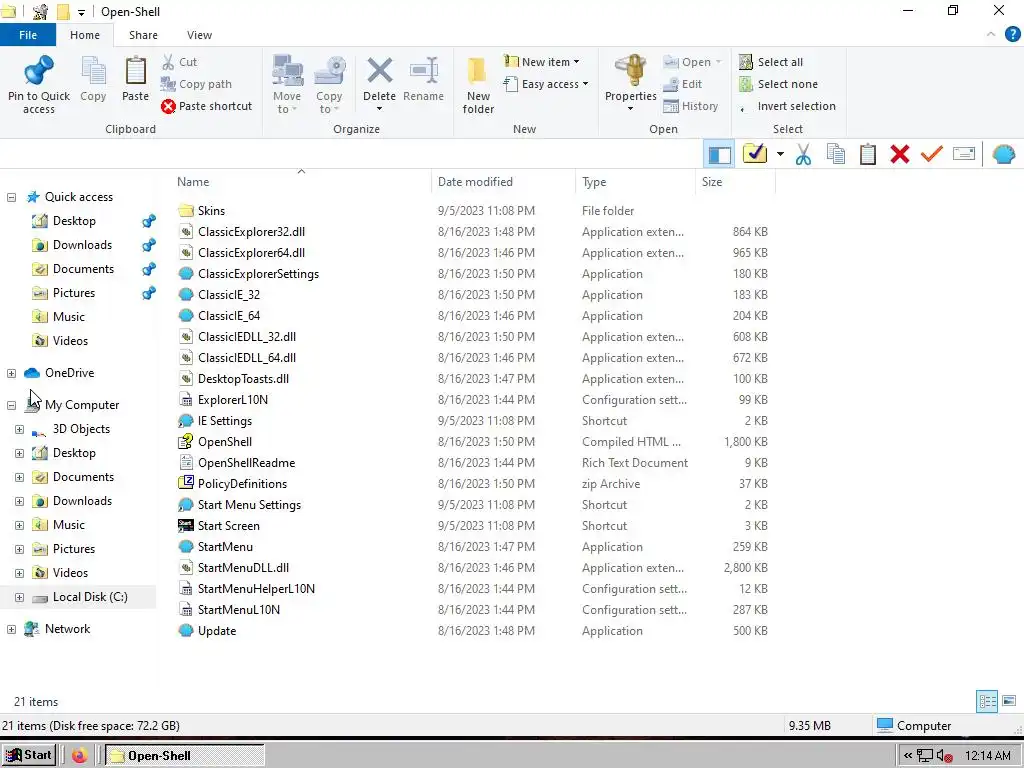Click the ribbon Paste icon
Image resolution: width=1024 pixels, height=768 pixels.
click(x=135, y=71)
